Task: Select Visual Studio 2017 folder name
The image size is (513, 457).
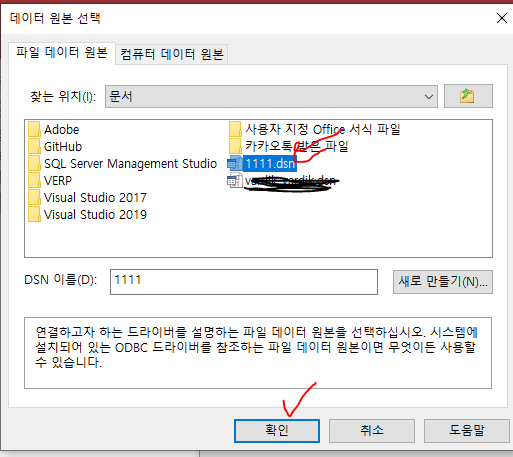Action: (x=95, y=198)
